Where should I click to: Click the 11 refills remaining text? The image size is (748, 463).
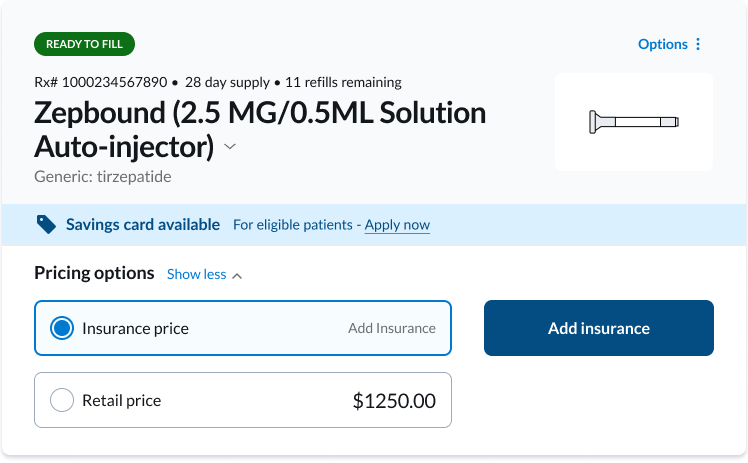coord(343,82)
